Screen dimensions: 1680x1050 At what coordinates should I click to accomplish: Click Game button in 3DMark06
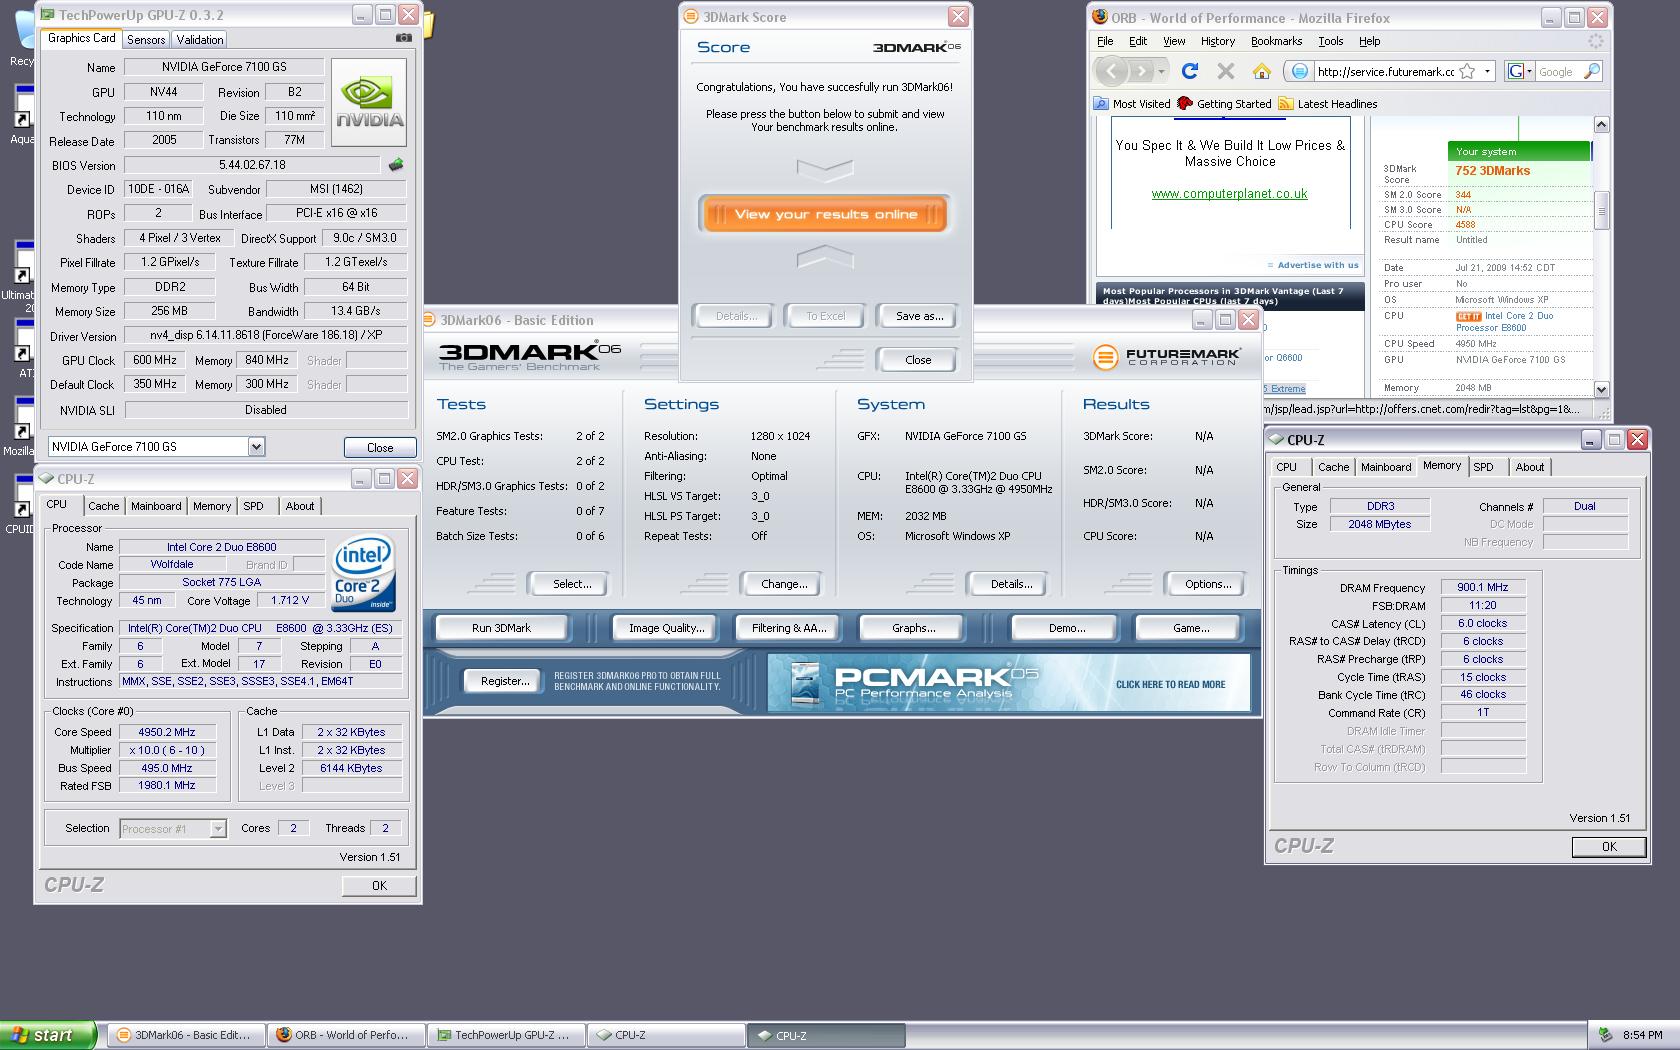1190,628
